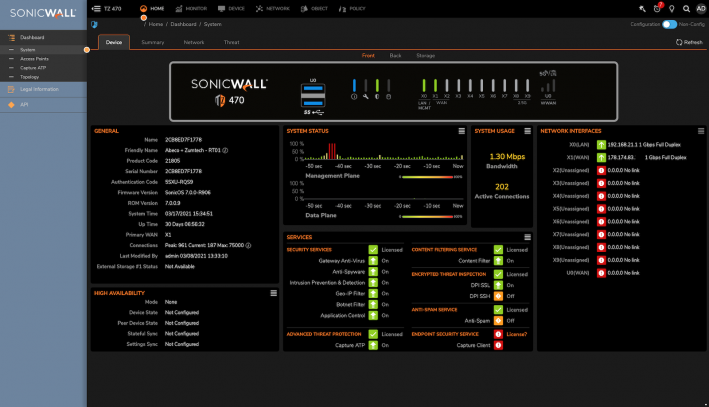Click X2 (Unassigned) red no-link icon
The image size is (709, 407).
point(601,170)
